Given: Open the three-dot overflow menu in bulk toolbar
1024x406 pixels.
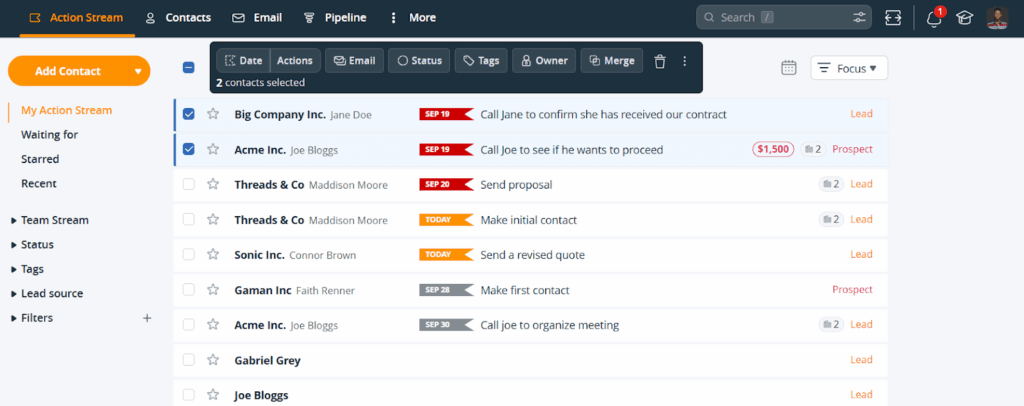Looking at the screenshot, I should (x=685, y=61).
